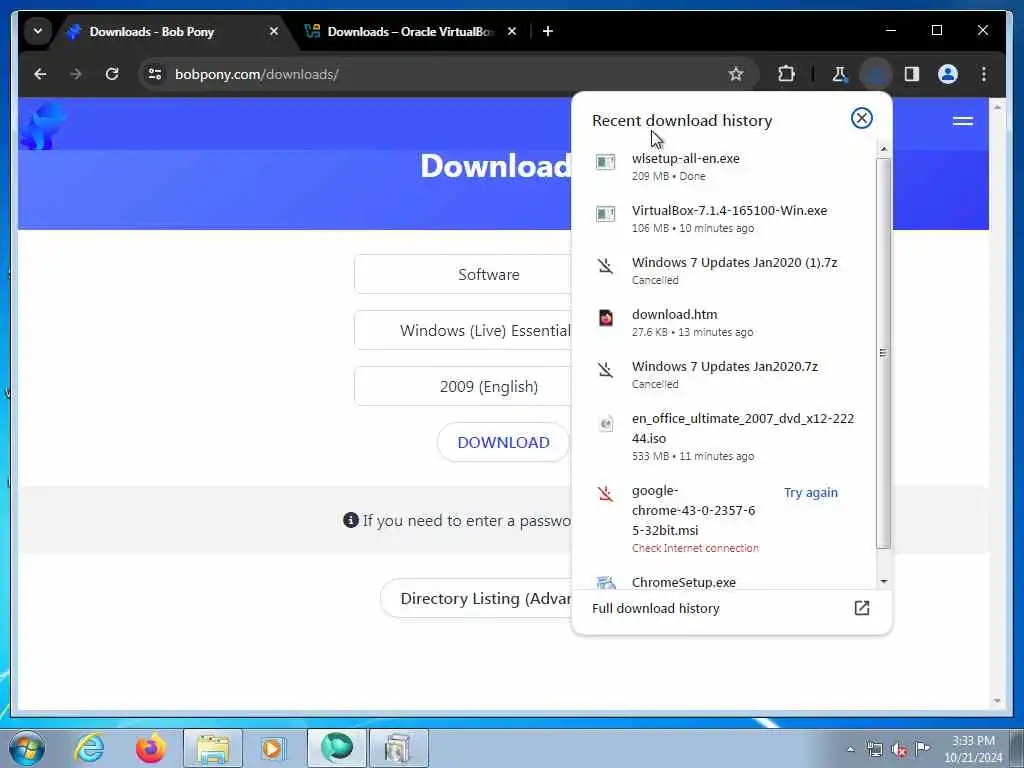Click VirtualBox-7.1.4 installer file icon
The width and height of the screenshot is (1024, 768).
pos(605,214)
